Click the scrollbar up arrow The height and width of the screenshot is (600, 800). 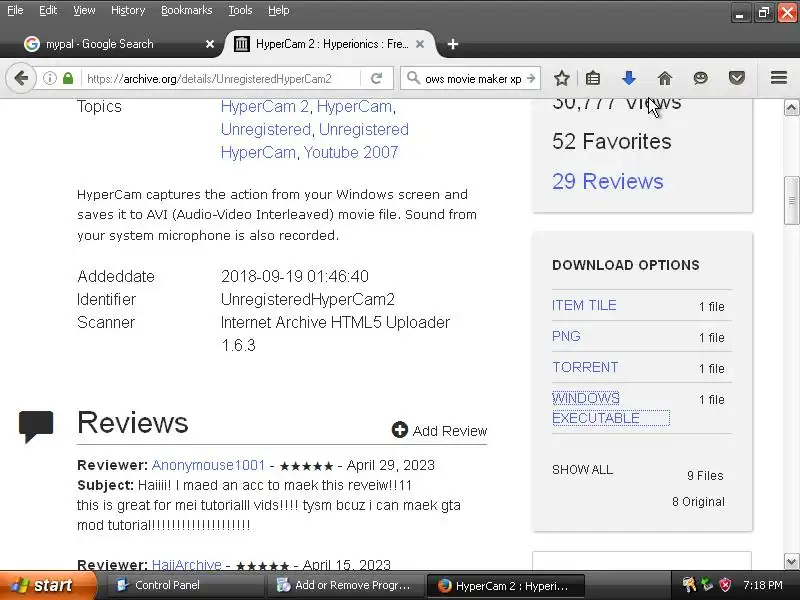[791, 108]
